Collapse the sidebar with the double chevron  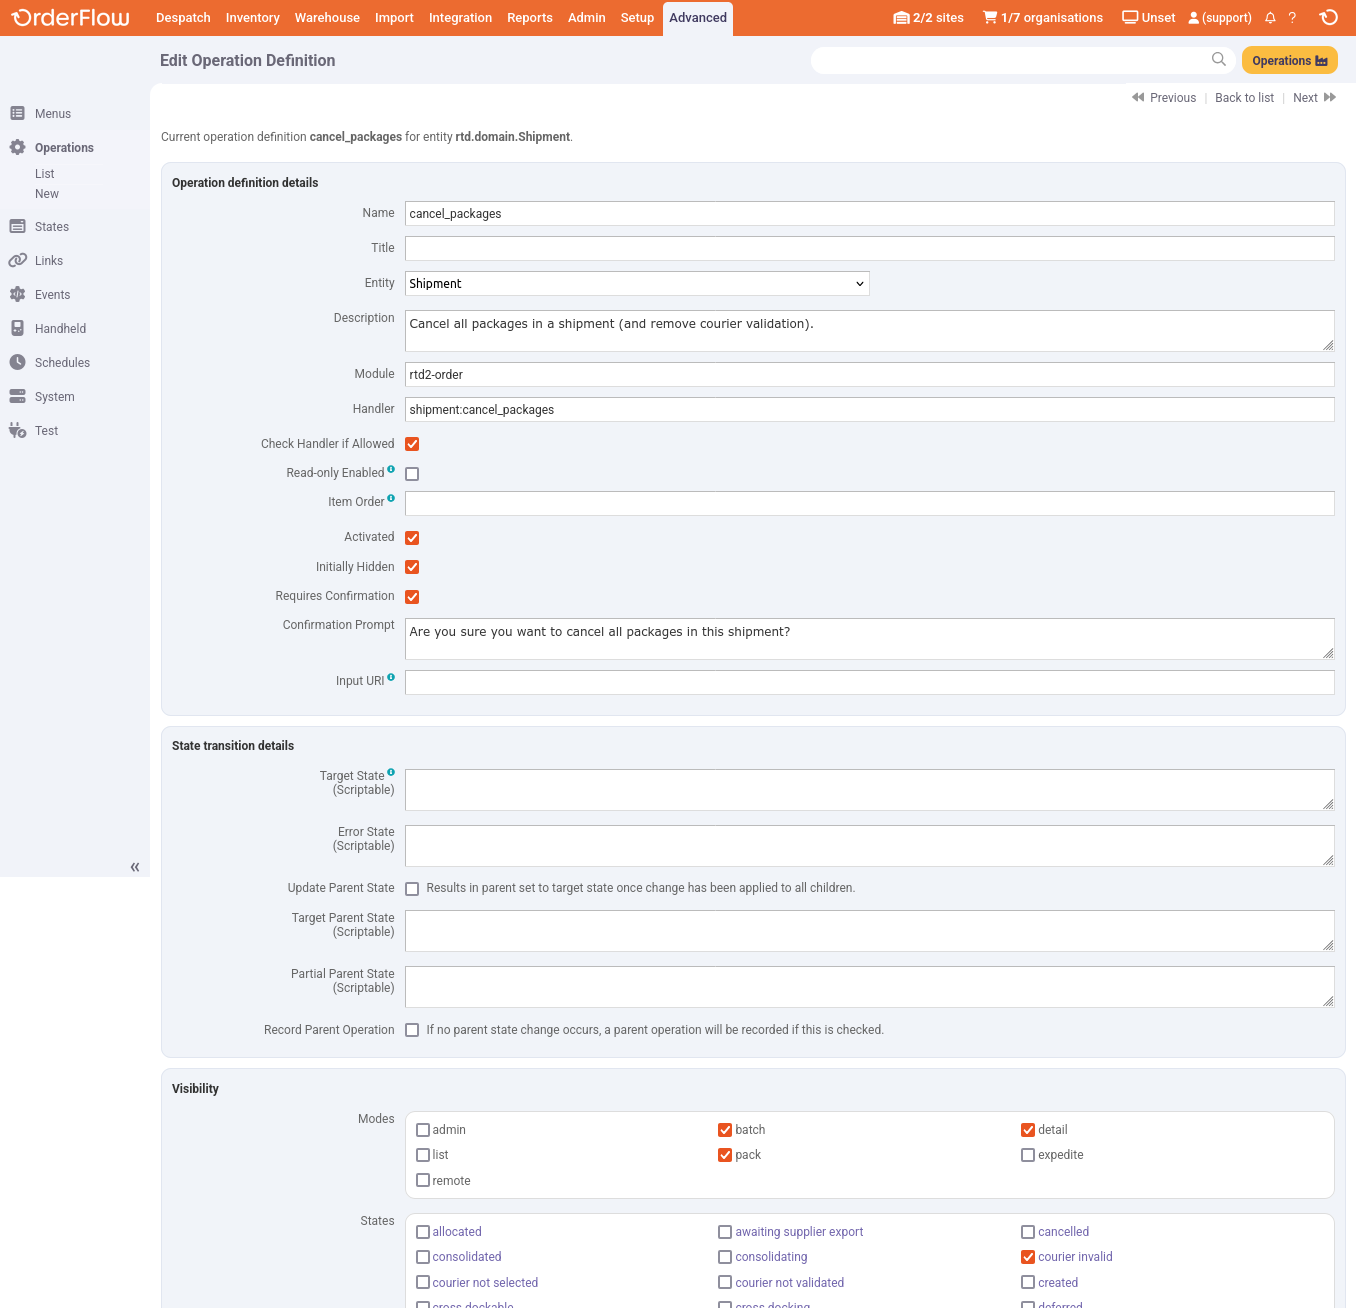(135, 867)
